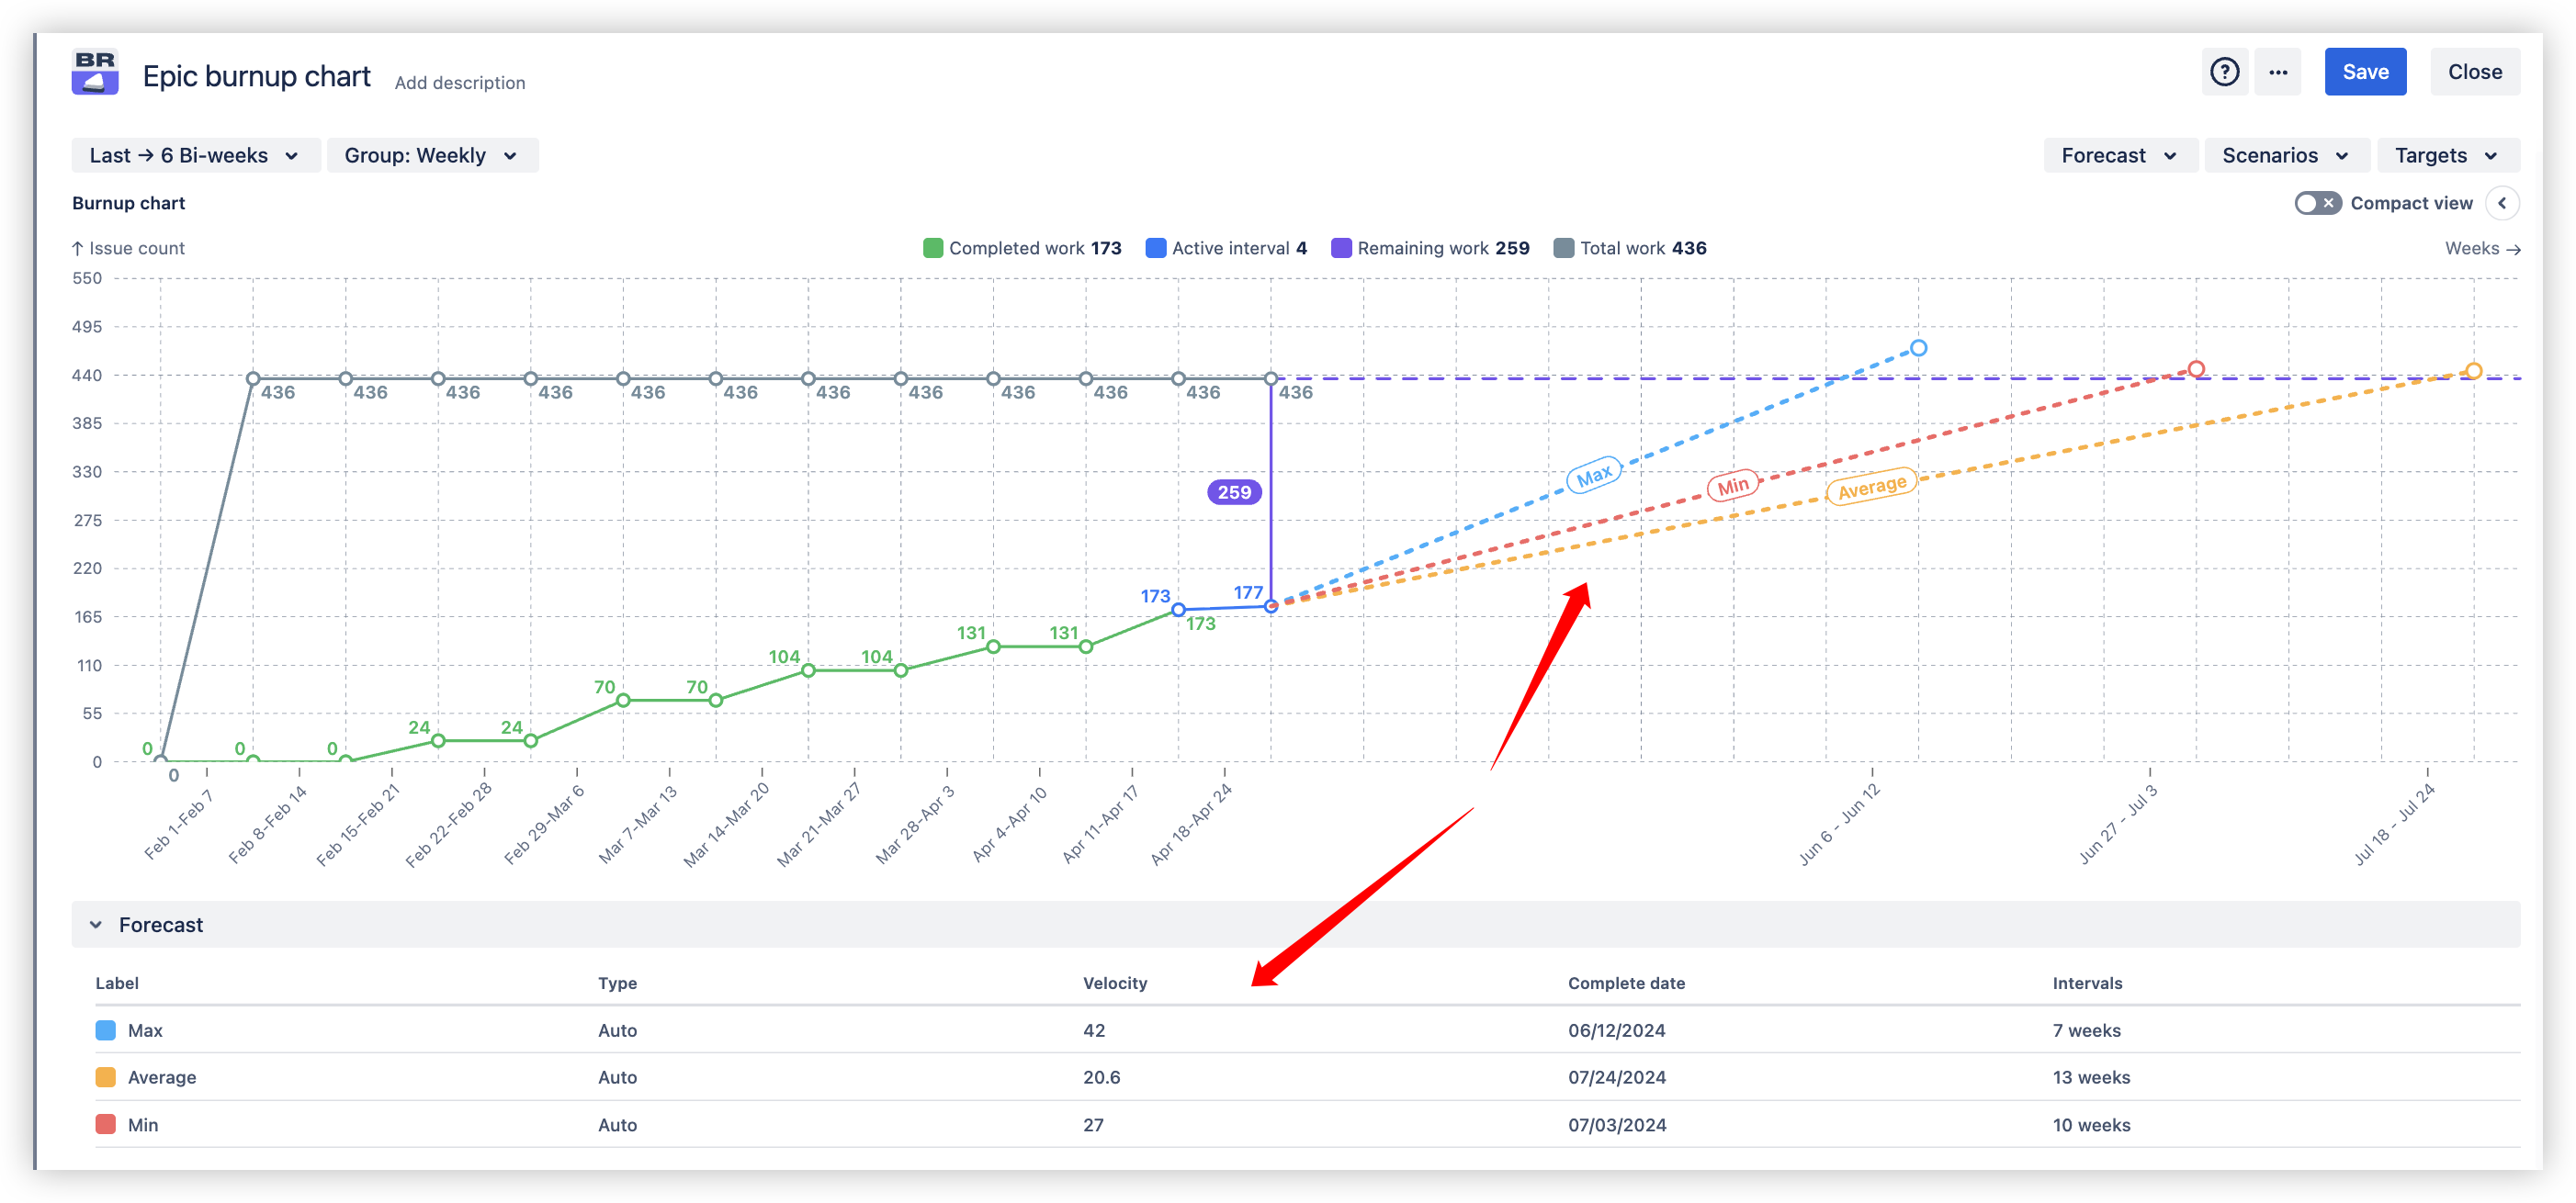The width and height of the screenshot is (2576, 1203).
Task: Click the purple Remaining work legend swatch
Action: (1341, 248)
